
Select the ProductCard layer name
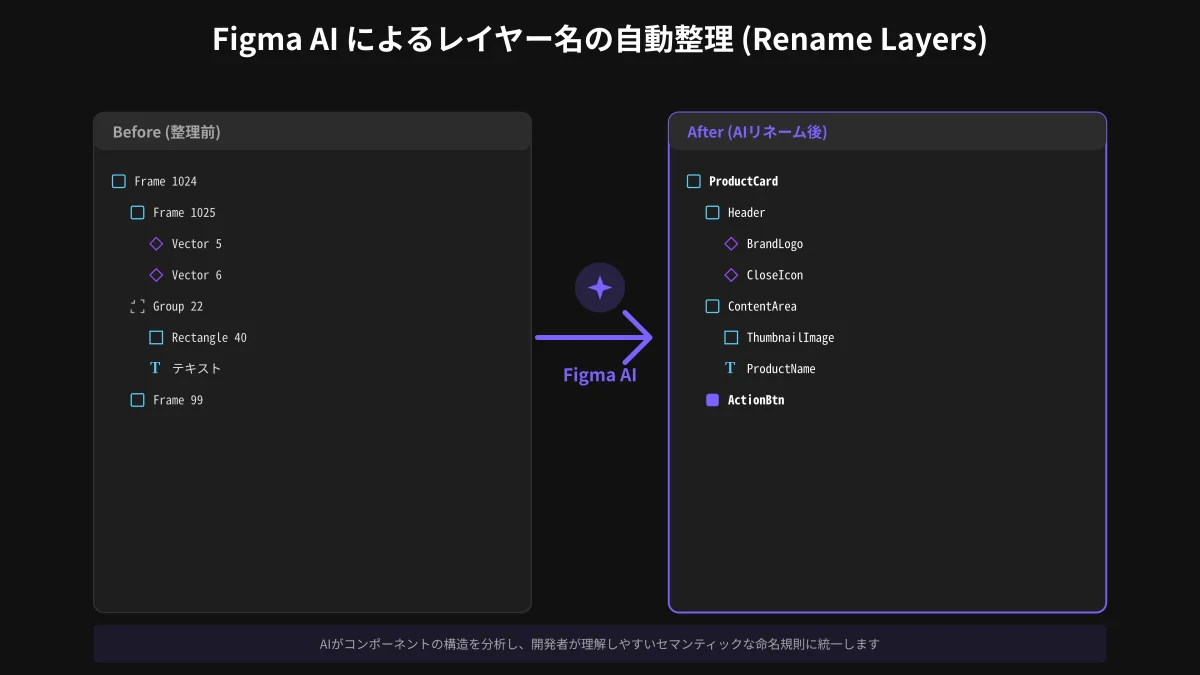(743, 181)
